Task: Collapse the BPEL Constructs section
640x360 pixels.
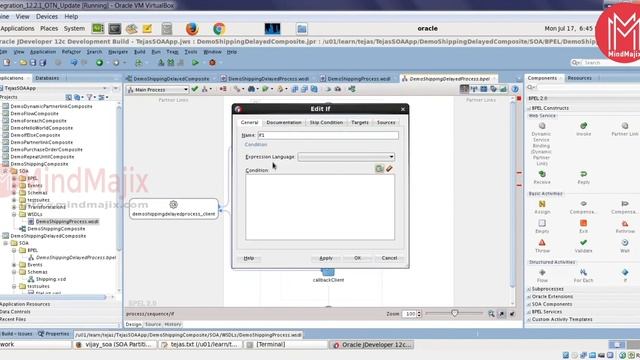Action: (x=529, y=108)
